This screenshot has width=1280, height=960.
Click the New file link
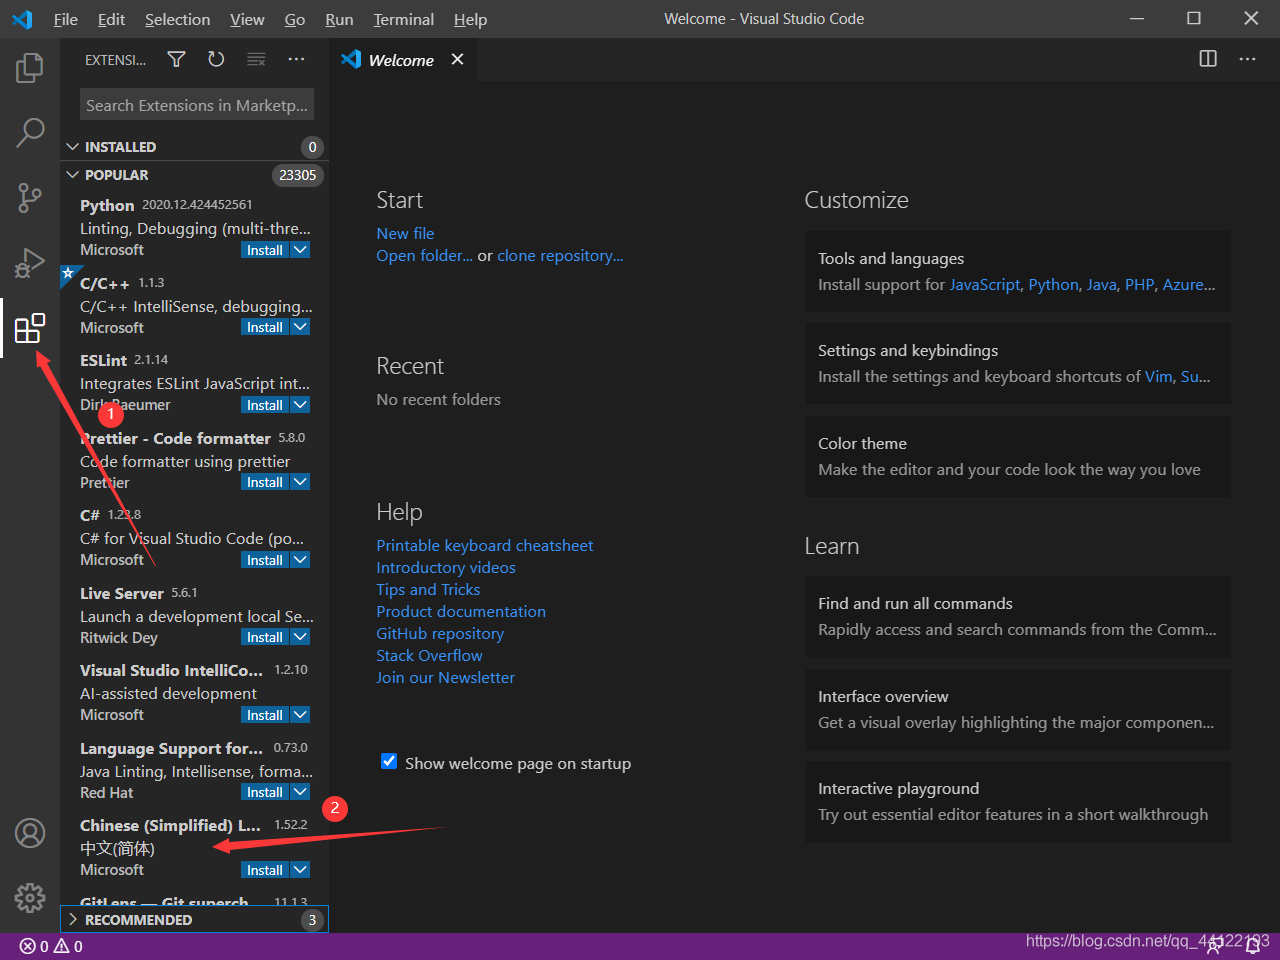405,233
